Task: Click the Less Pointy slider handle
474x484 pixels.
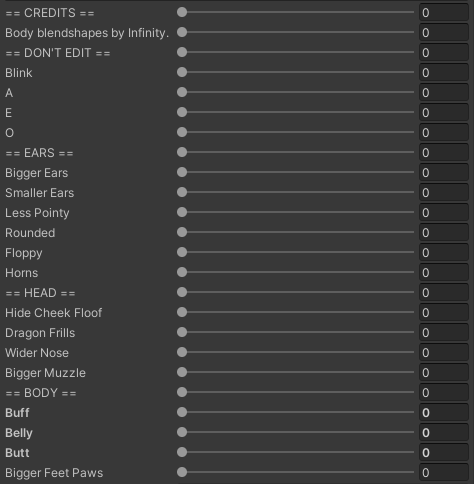Action: [182, 212]
